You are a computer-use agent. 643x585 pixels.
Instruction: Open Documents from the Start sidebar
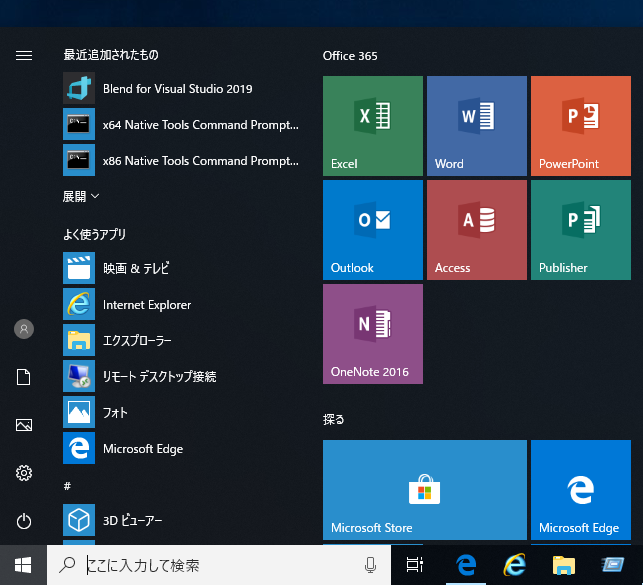point(24,377)
